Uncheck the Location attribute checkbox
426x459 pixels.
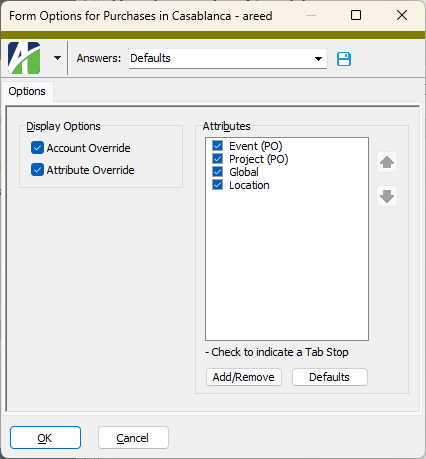[x=218, y=185]
